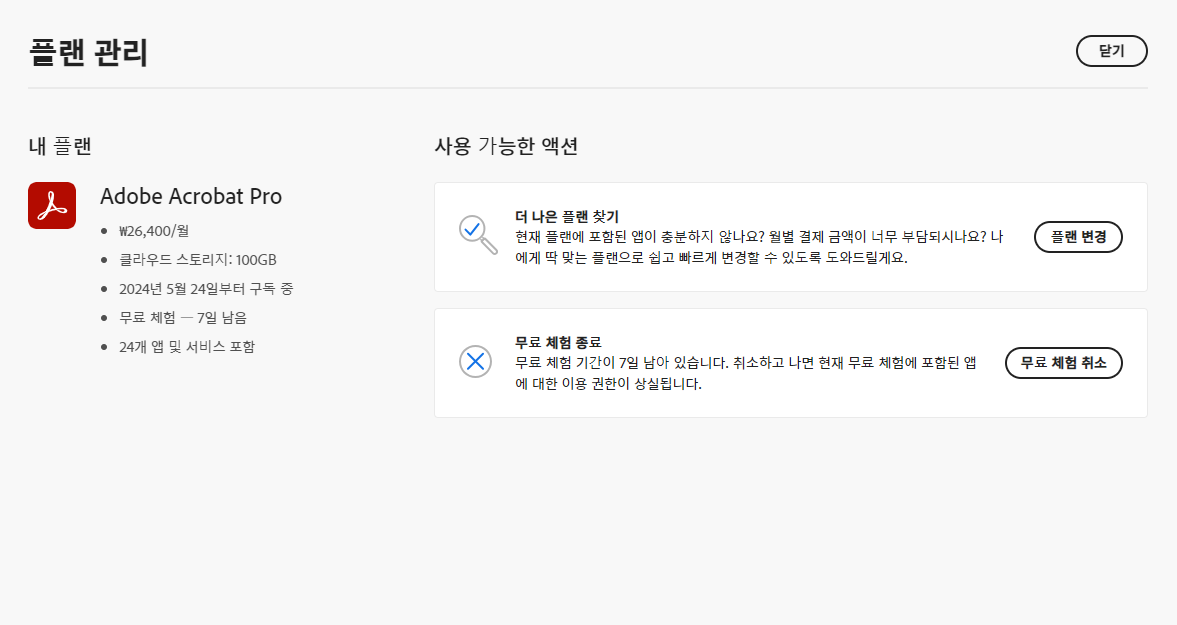Click the description under 더 나은 플랜 찾기
This screenshot has width=1177, height=625.
tap(759, 247)
